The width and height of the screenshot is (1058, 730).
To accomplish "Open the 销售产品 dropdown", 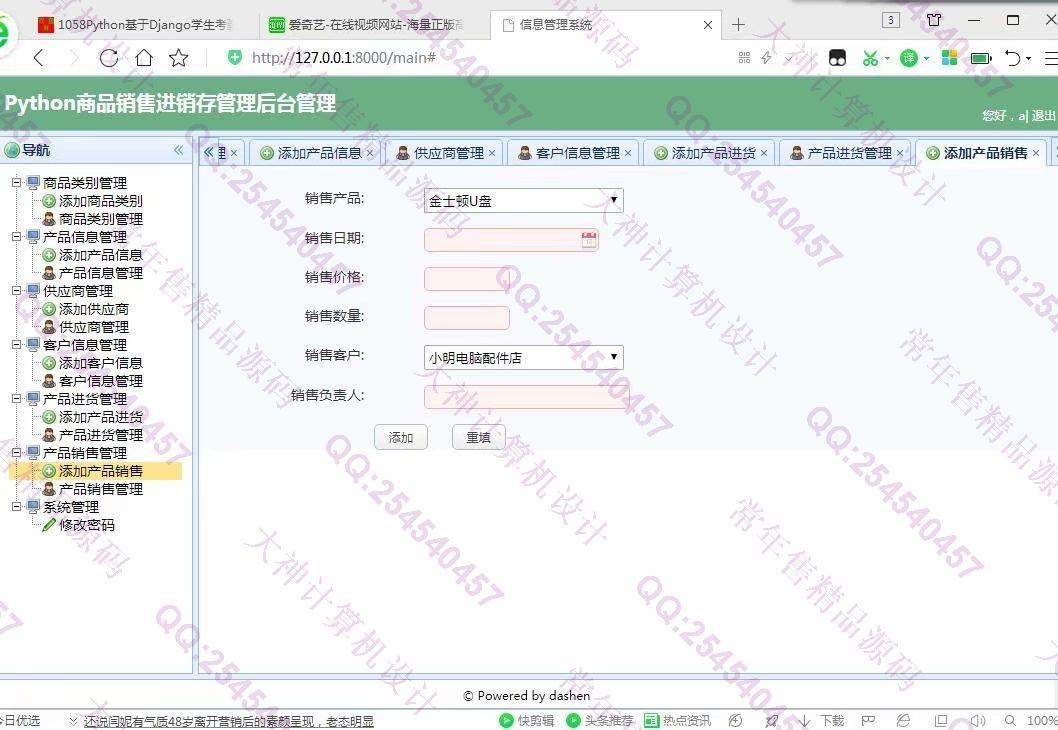I will tap(524, 200).
